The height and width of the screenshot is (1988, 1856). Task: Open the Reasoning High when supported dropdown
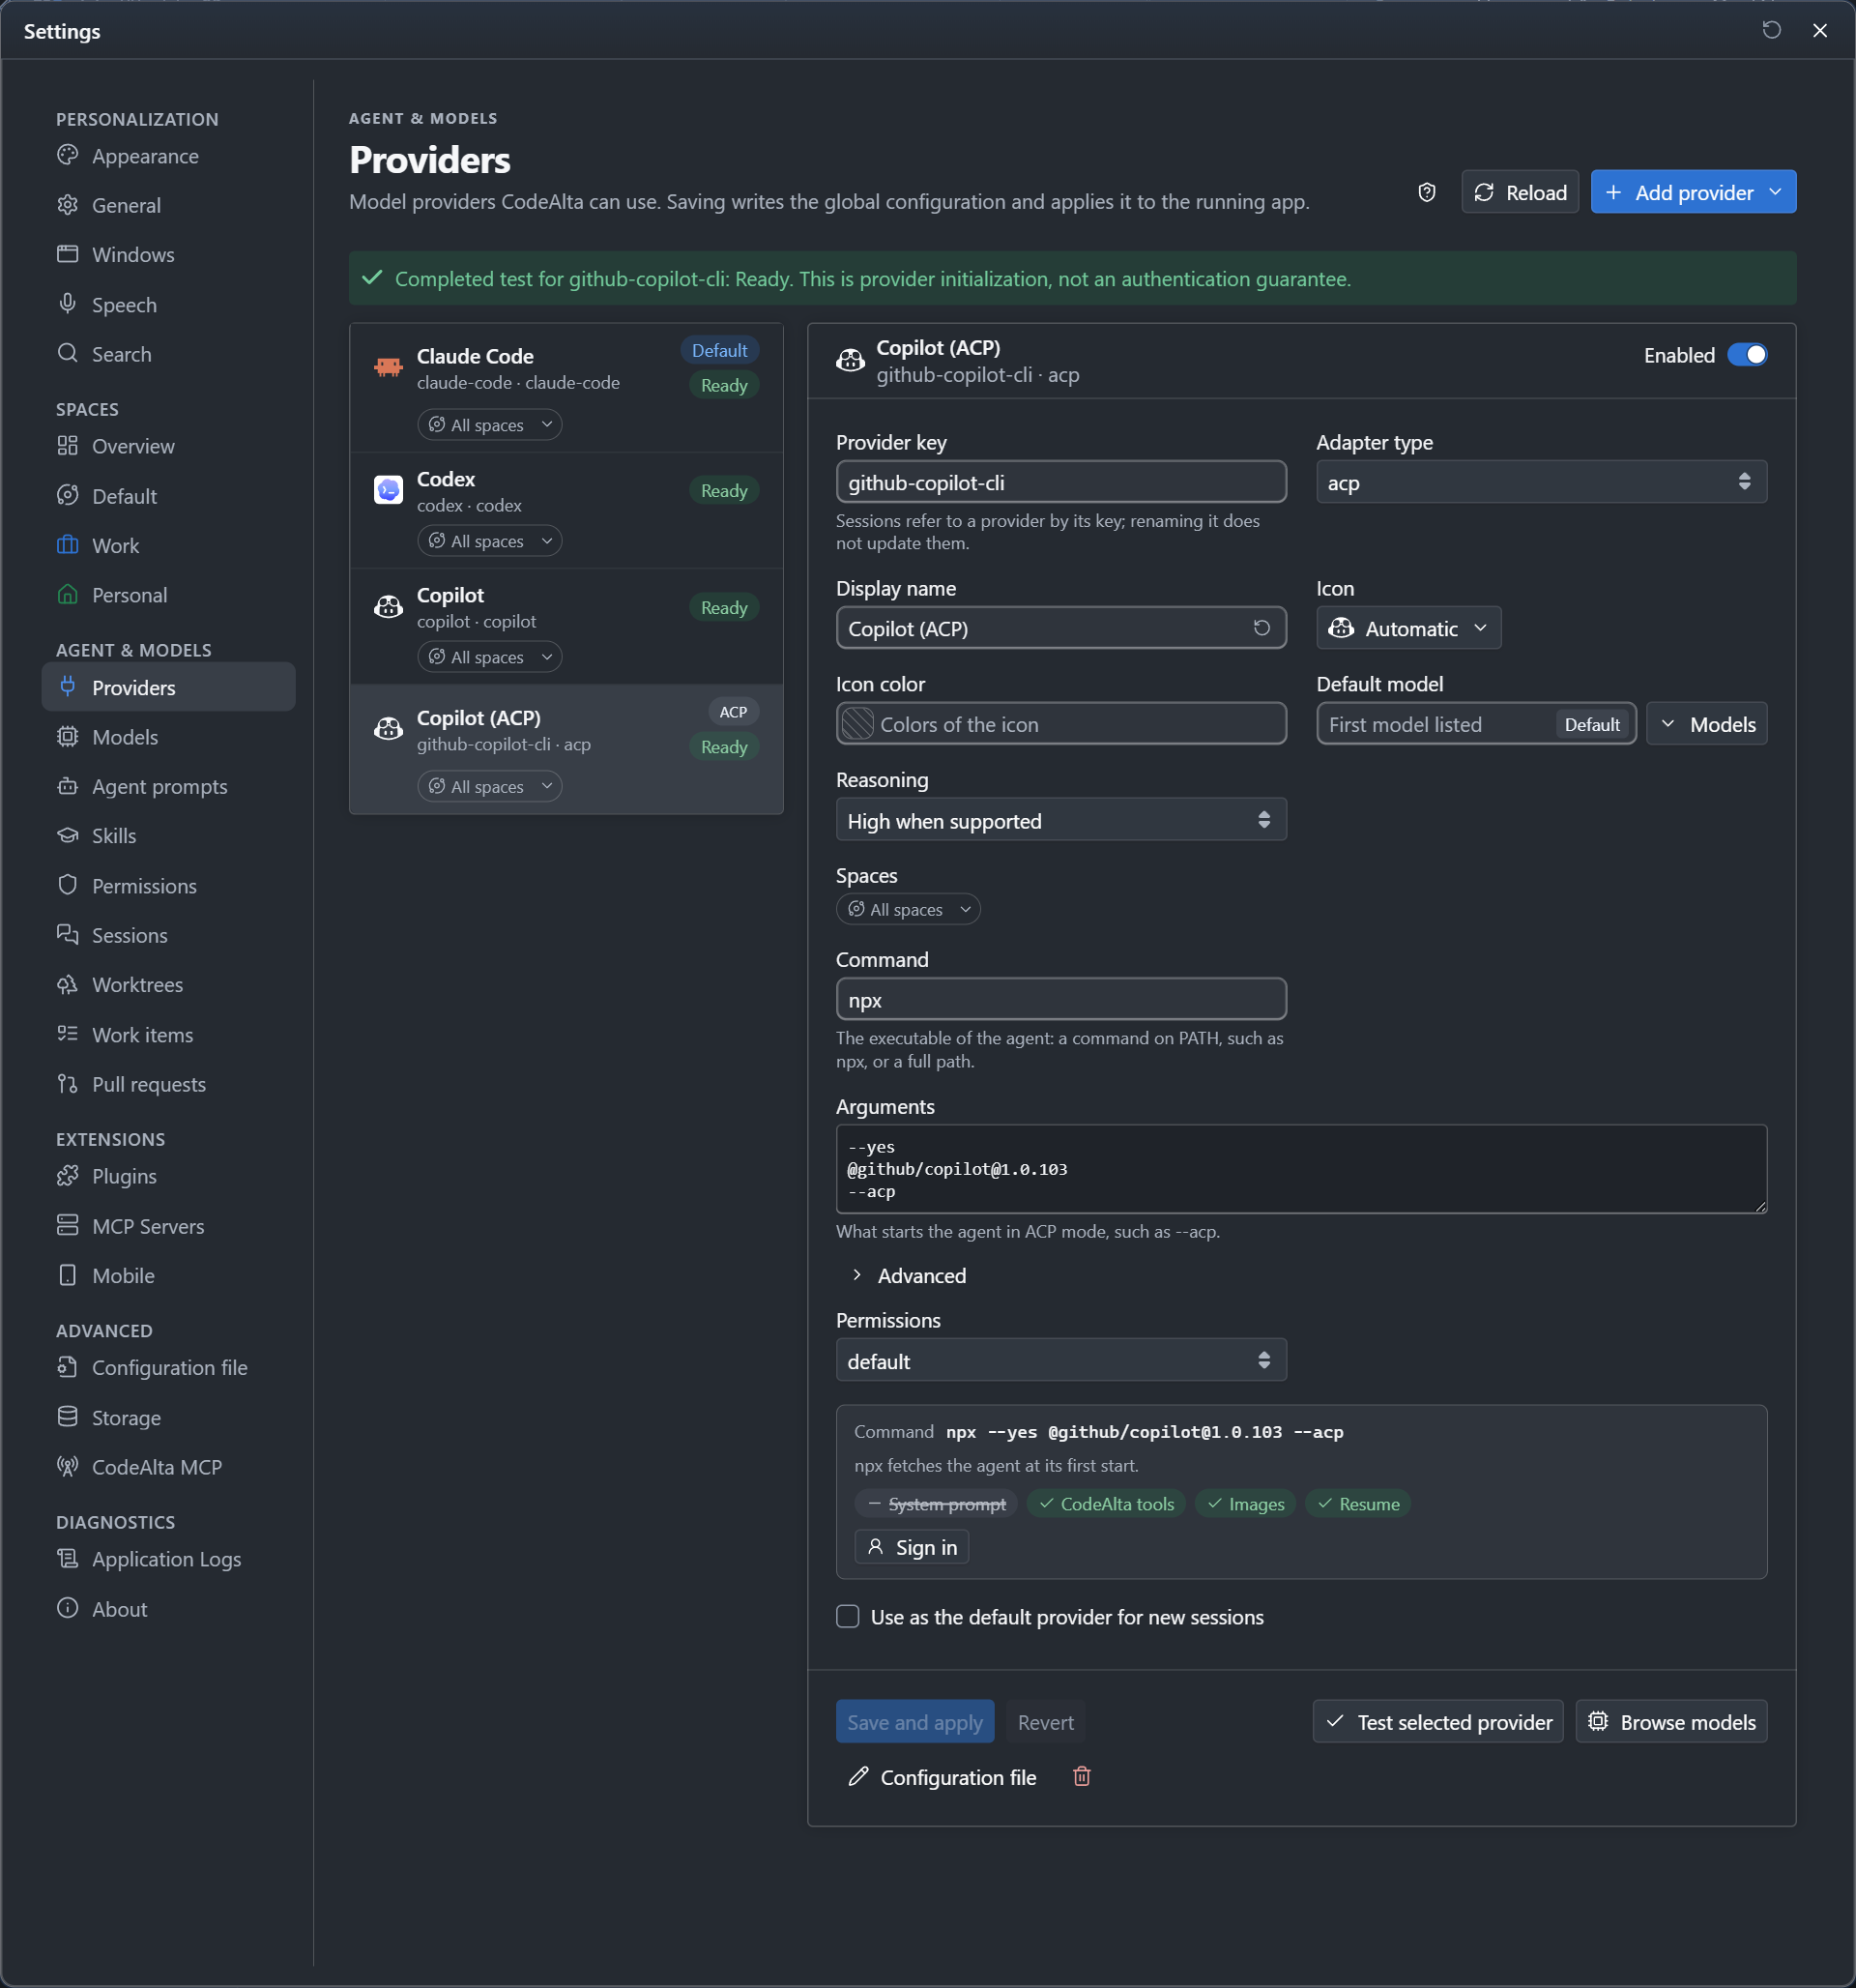pos(1061,820)
